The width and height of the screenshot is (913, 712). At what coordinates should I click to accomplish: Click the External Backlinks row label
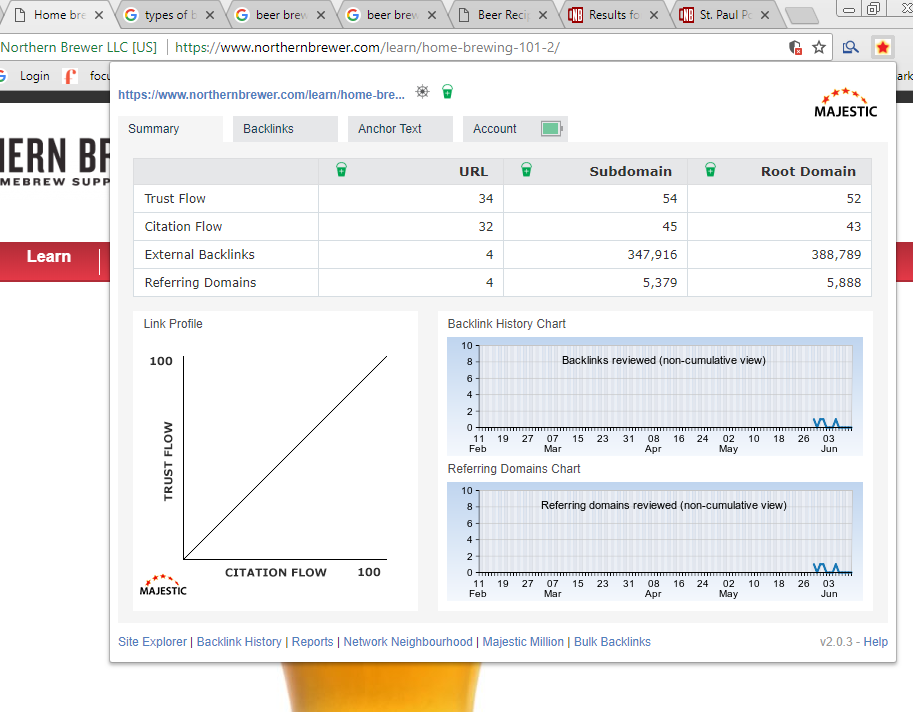click(200, 254)
